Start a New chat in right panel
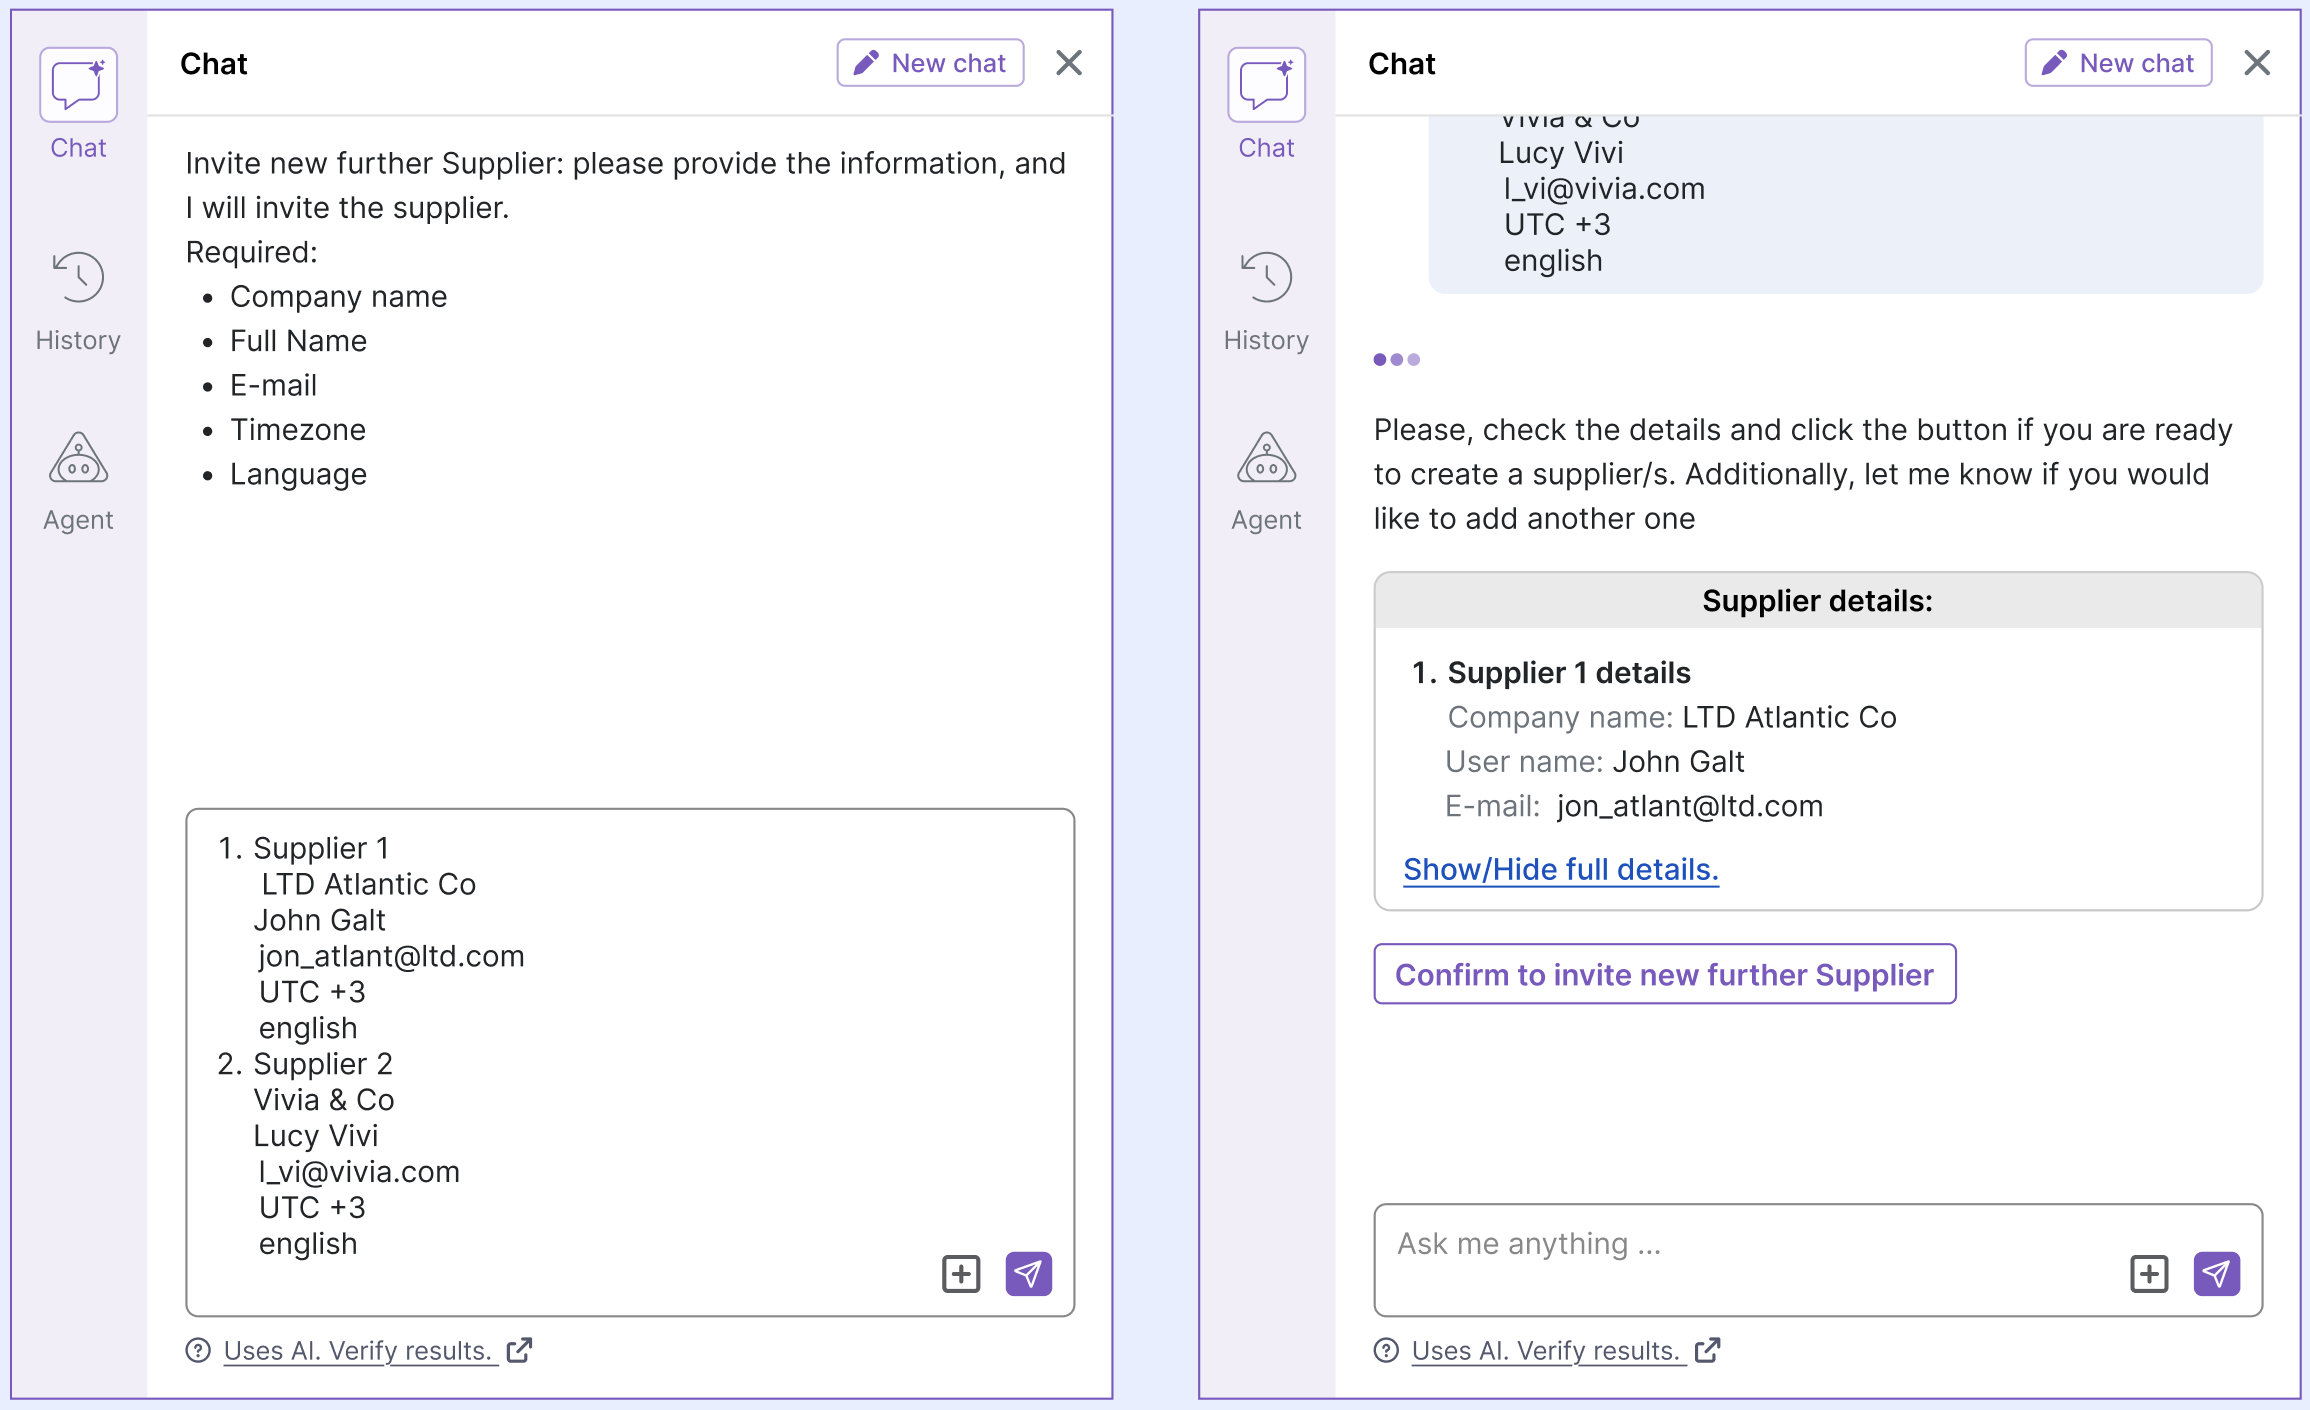The width and height of the screenshot is (2310, 1410). 2118,63
